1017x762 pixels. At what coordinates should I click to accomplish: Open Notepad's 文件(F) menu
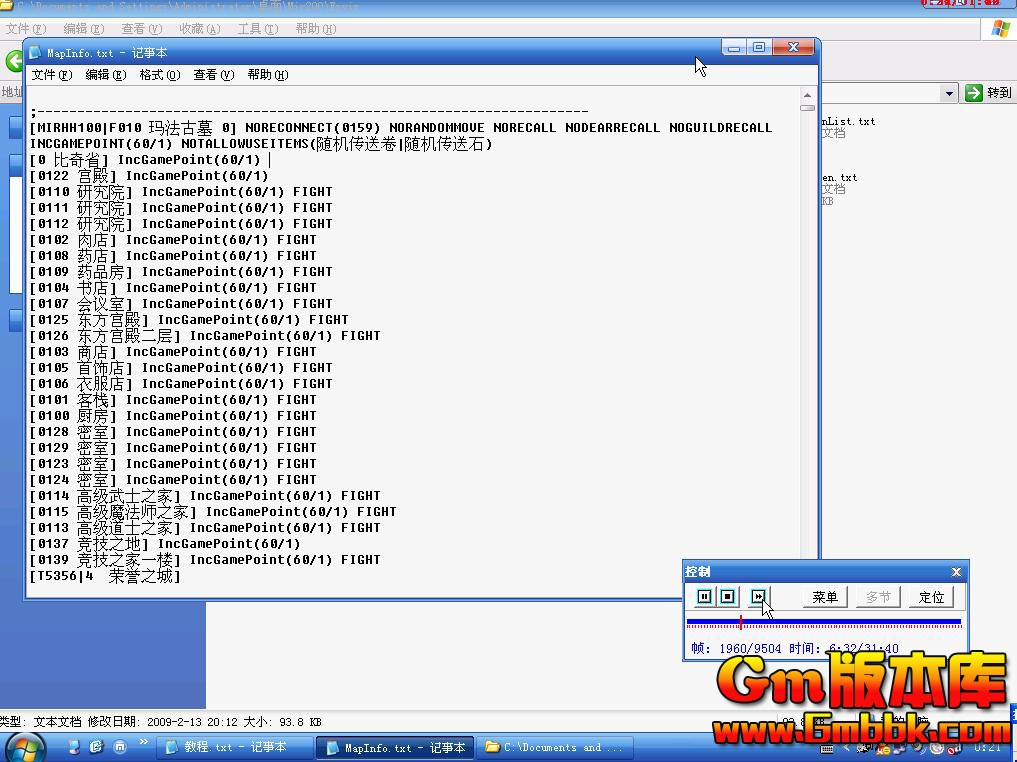point(51,75)
